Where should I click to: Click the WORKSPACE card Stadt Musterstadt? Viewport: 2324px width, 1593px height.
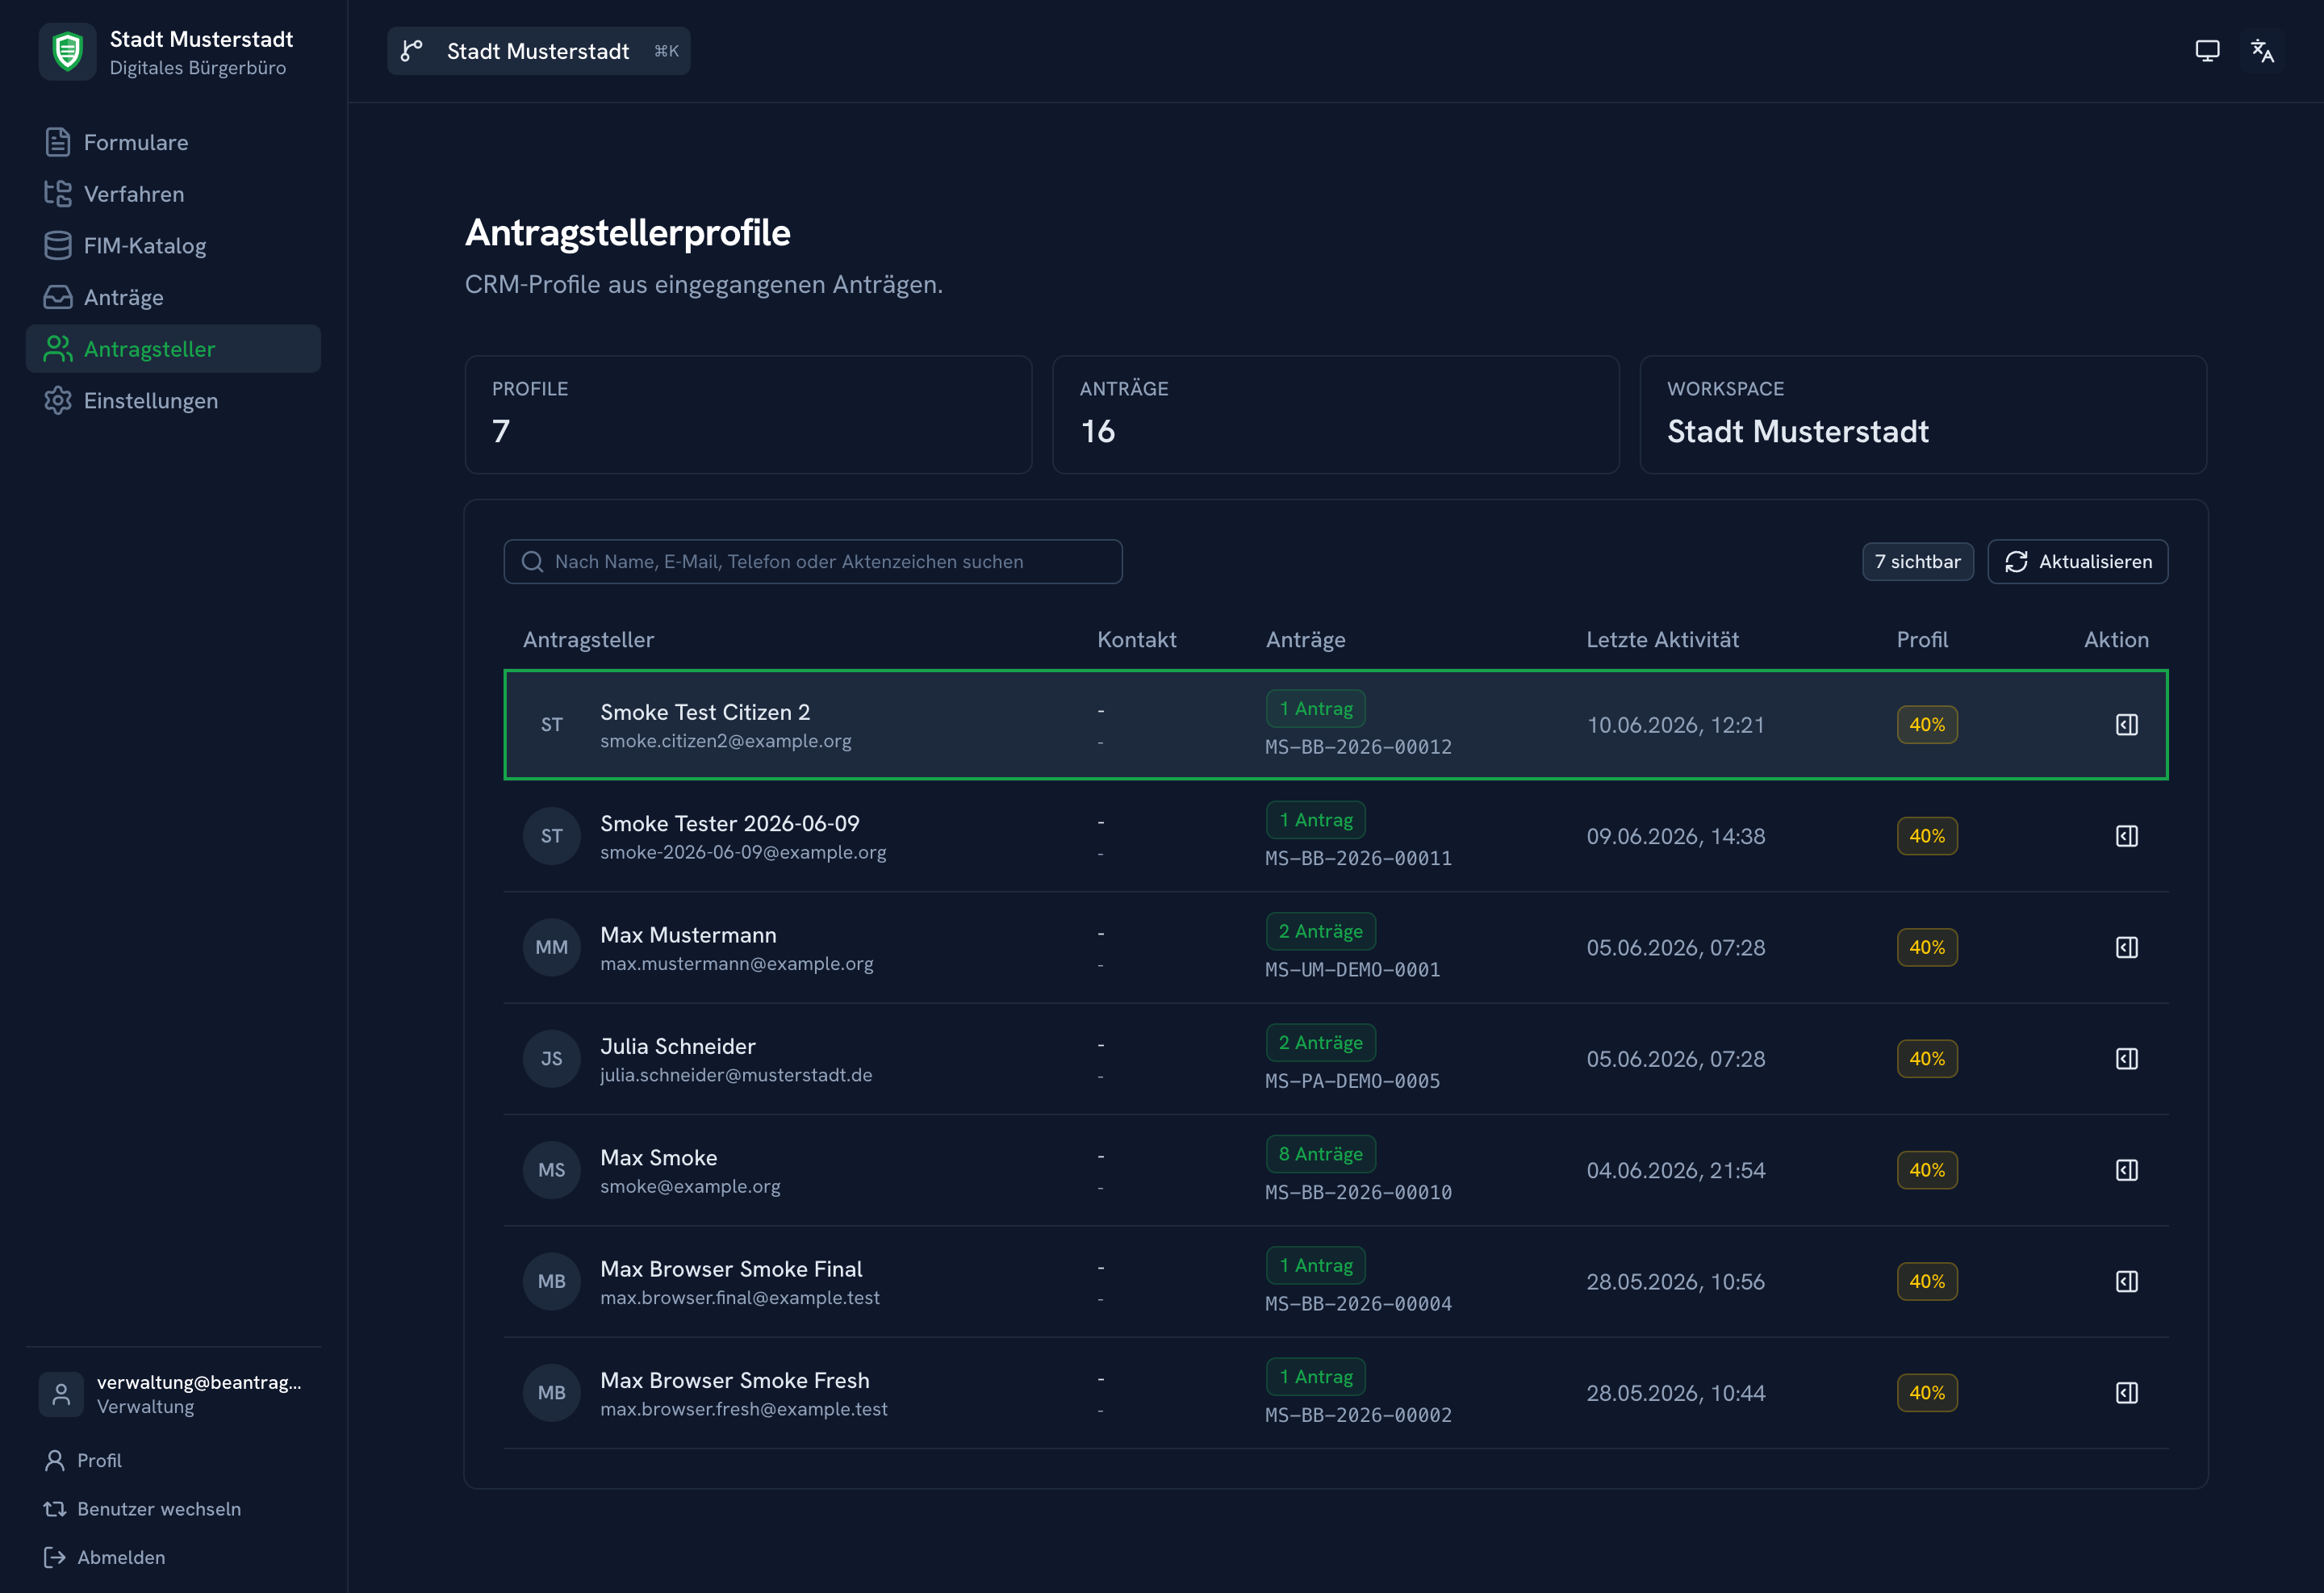[x=1923, y=415]
